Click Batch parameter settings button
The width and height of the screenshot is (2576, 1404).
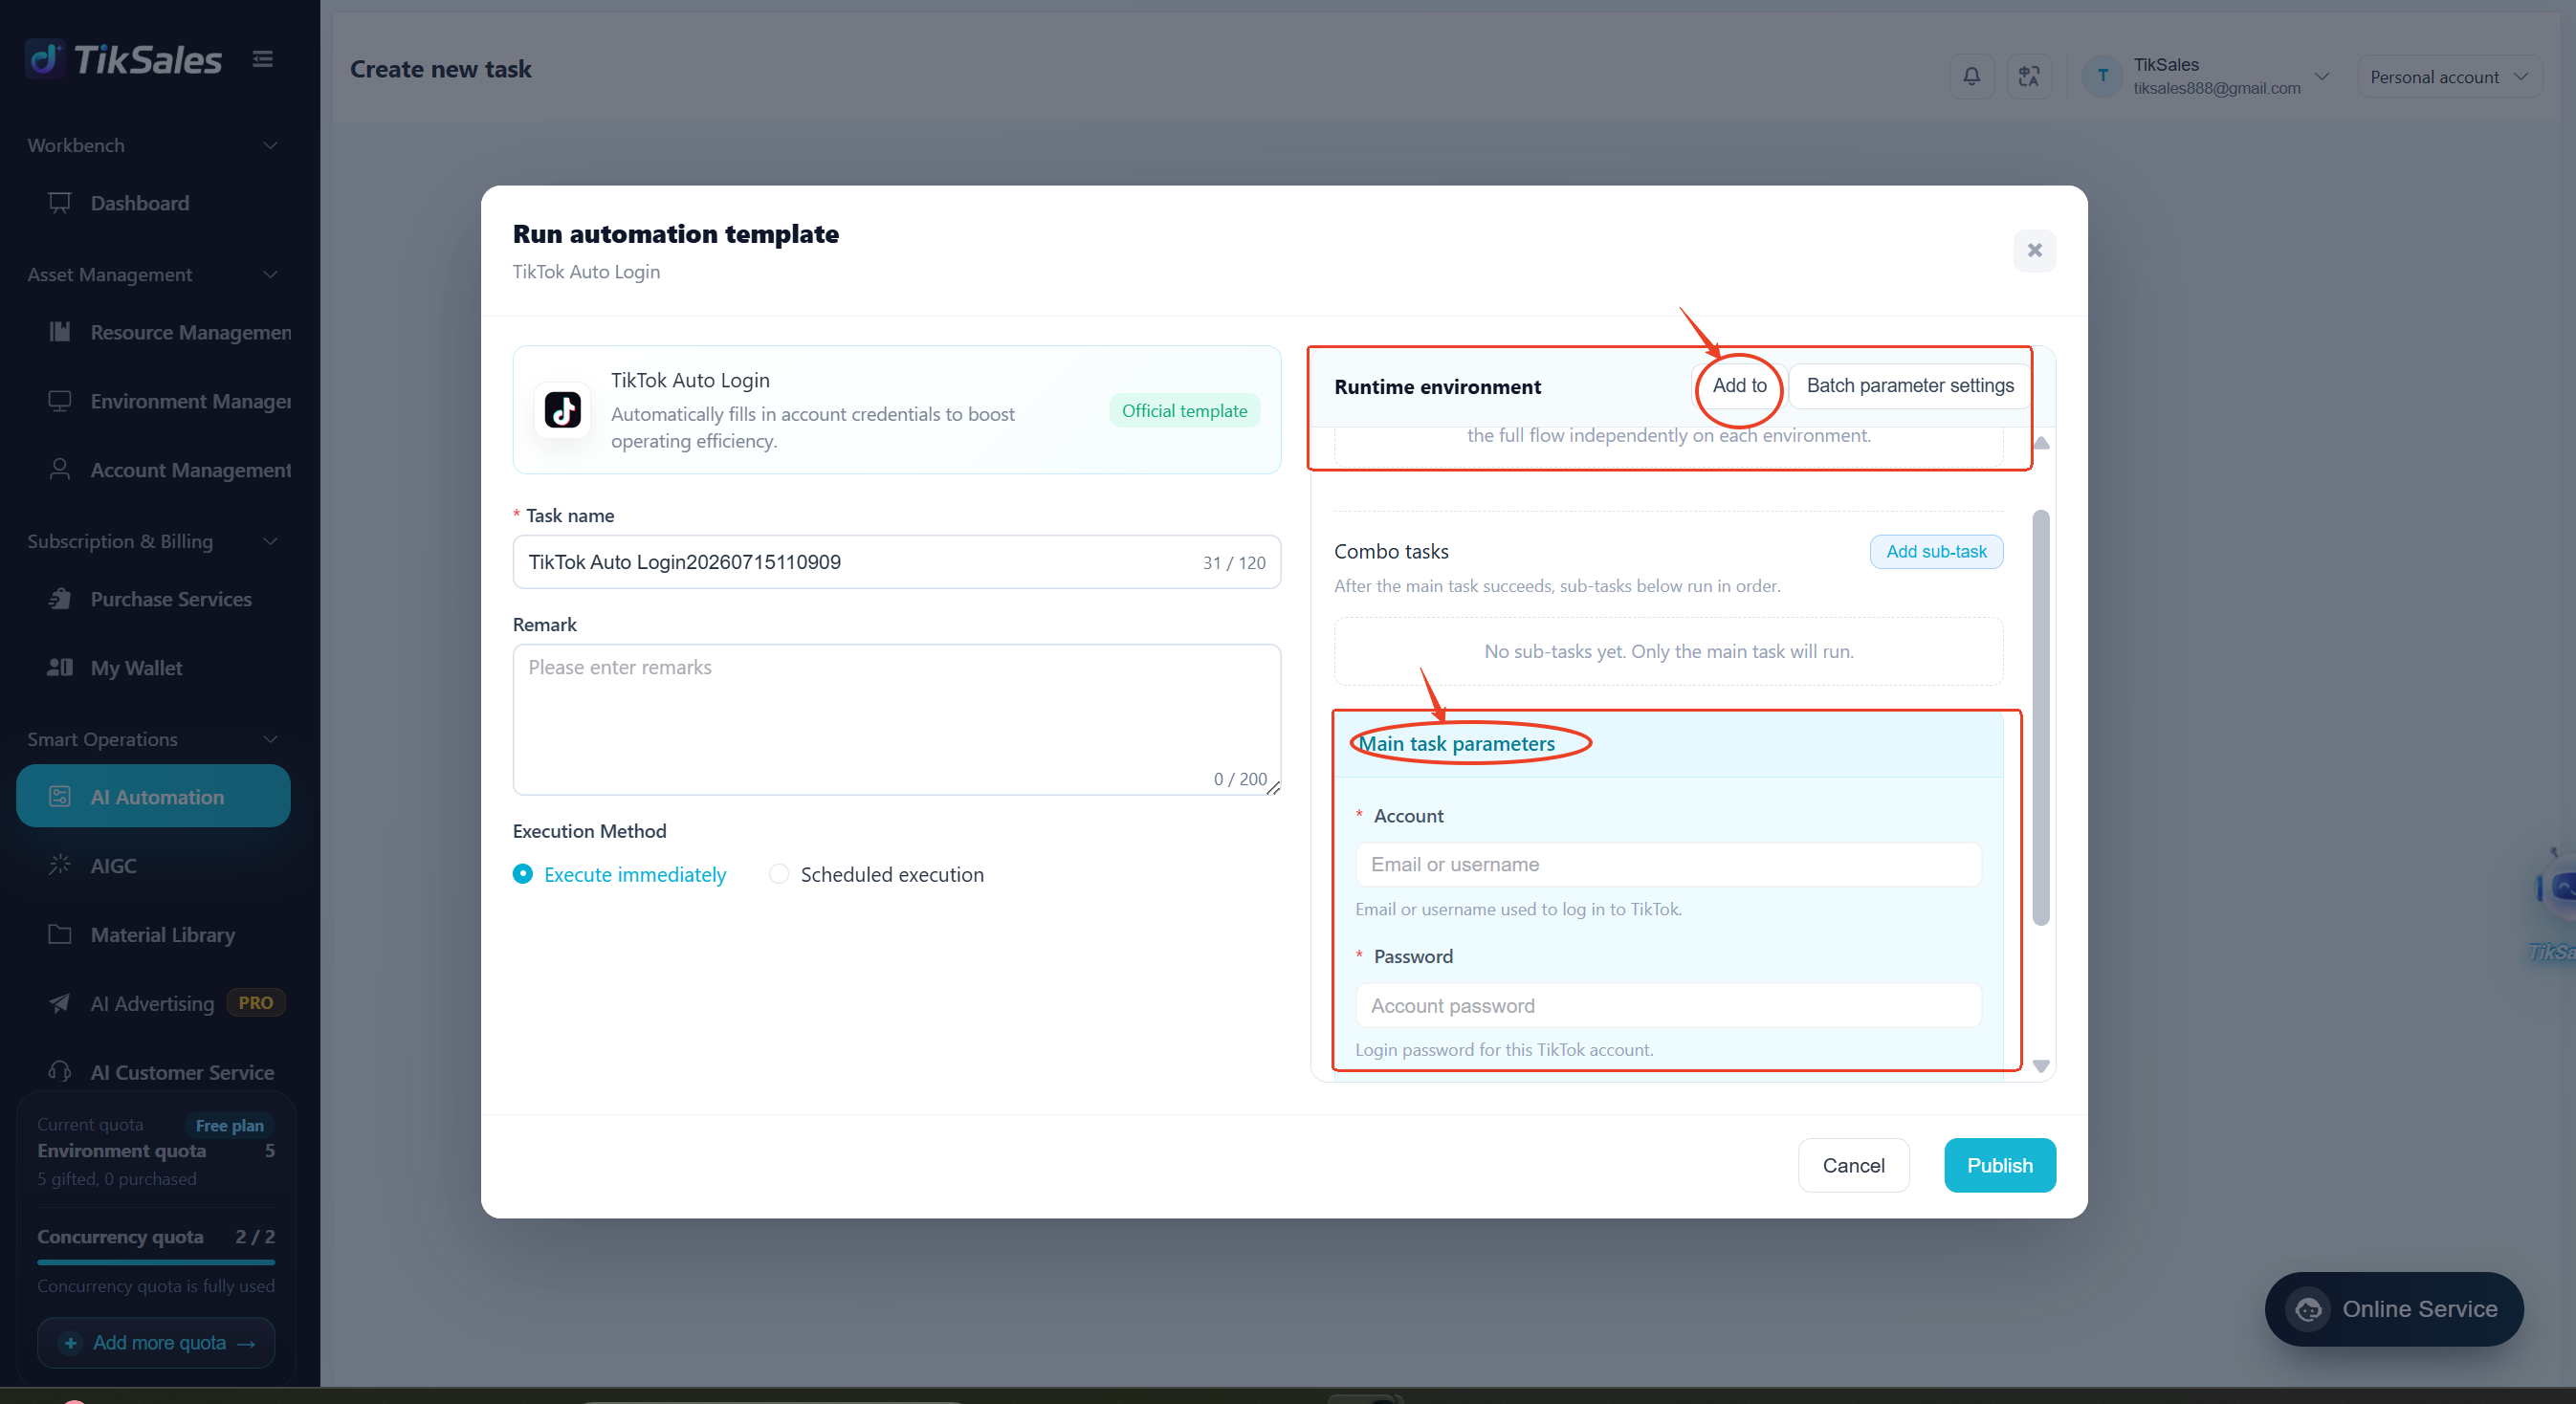pyautogui.click(x=1910, y=385)
